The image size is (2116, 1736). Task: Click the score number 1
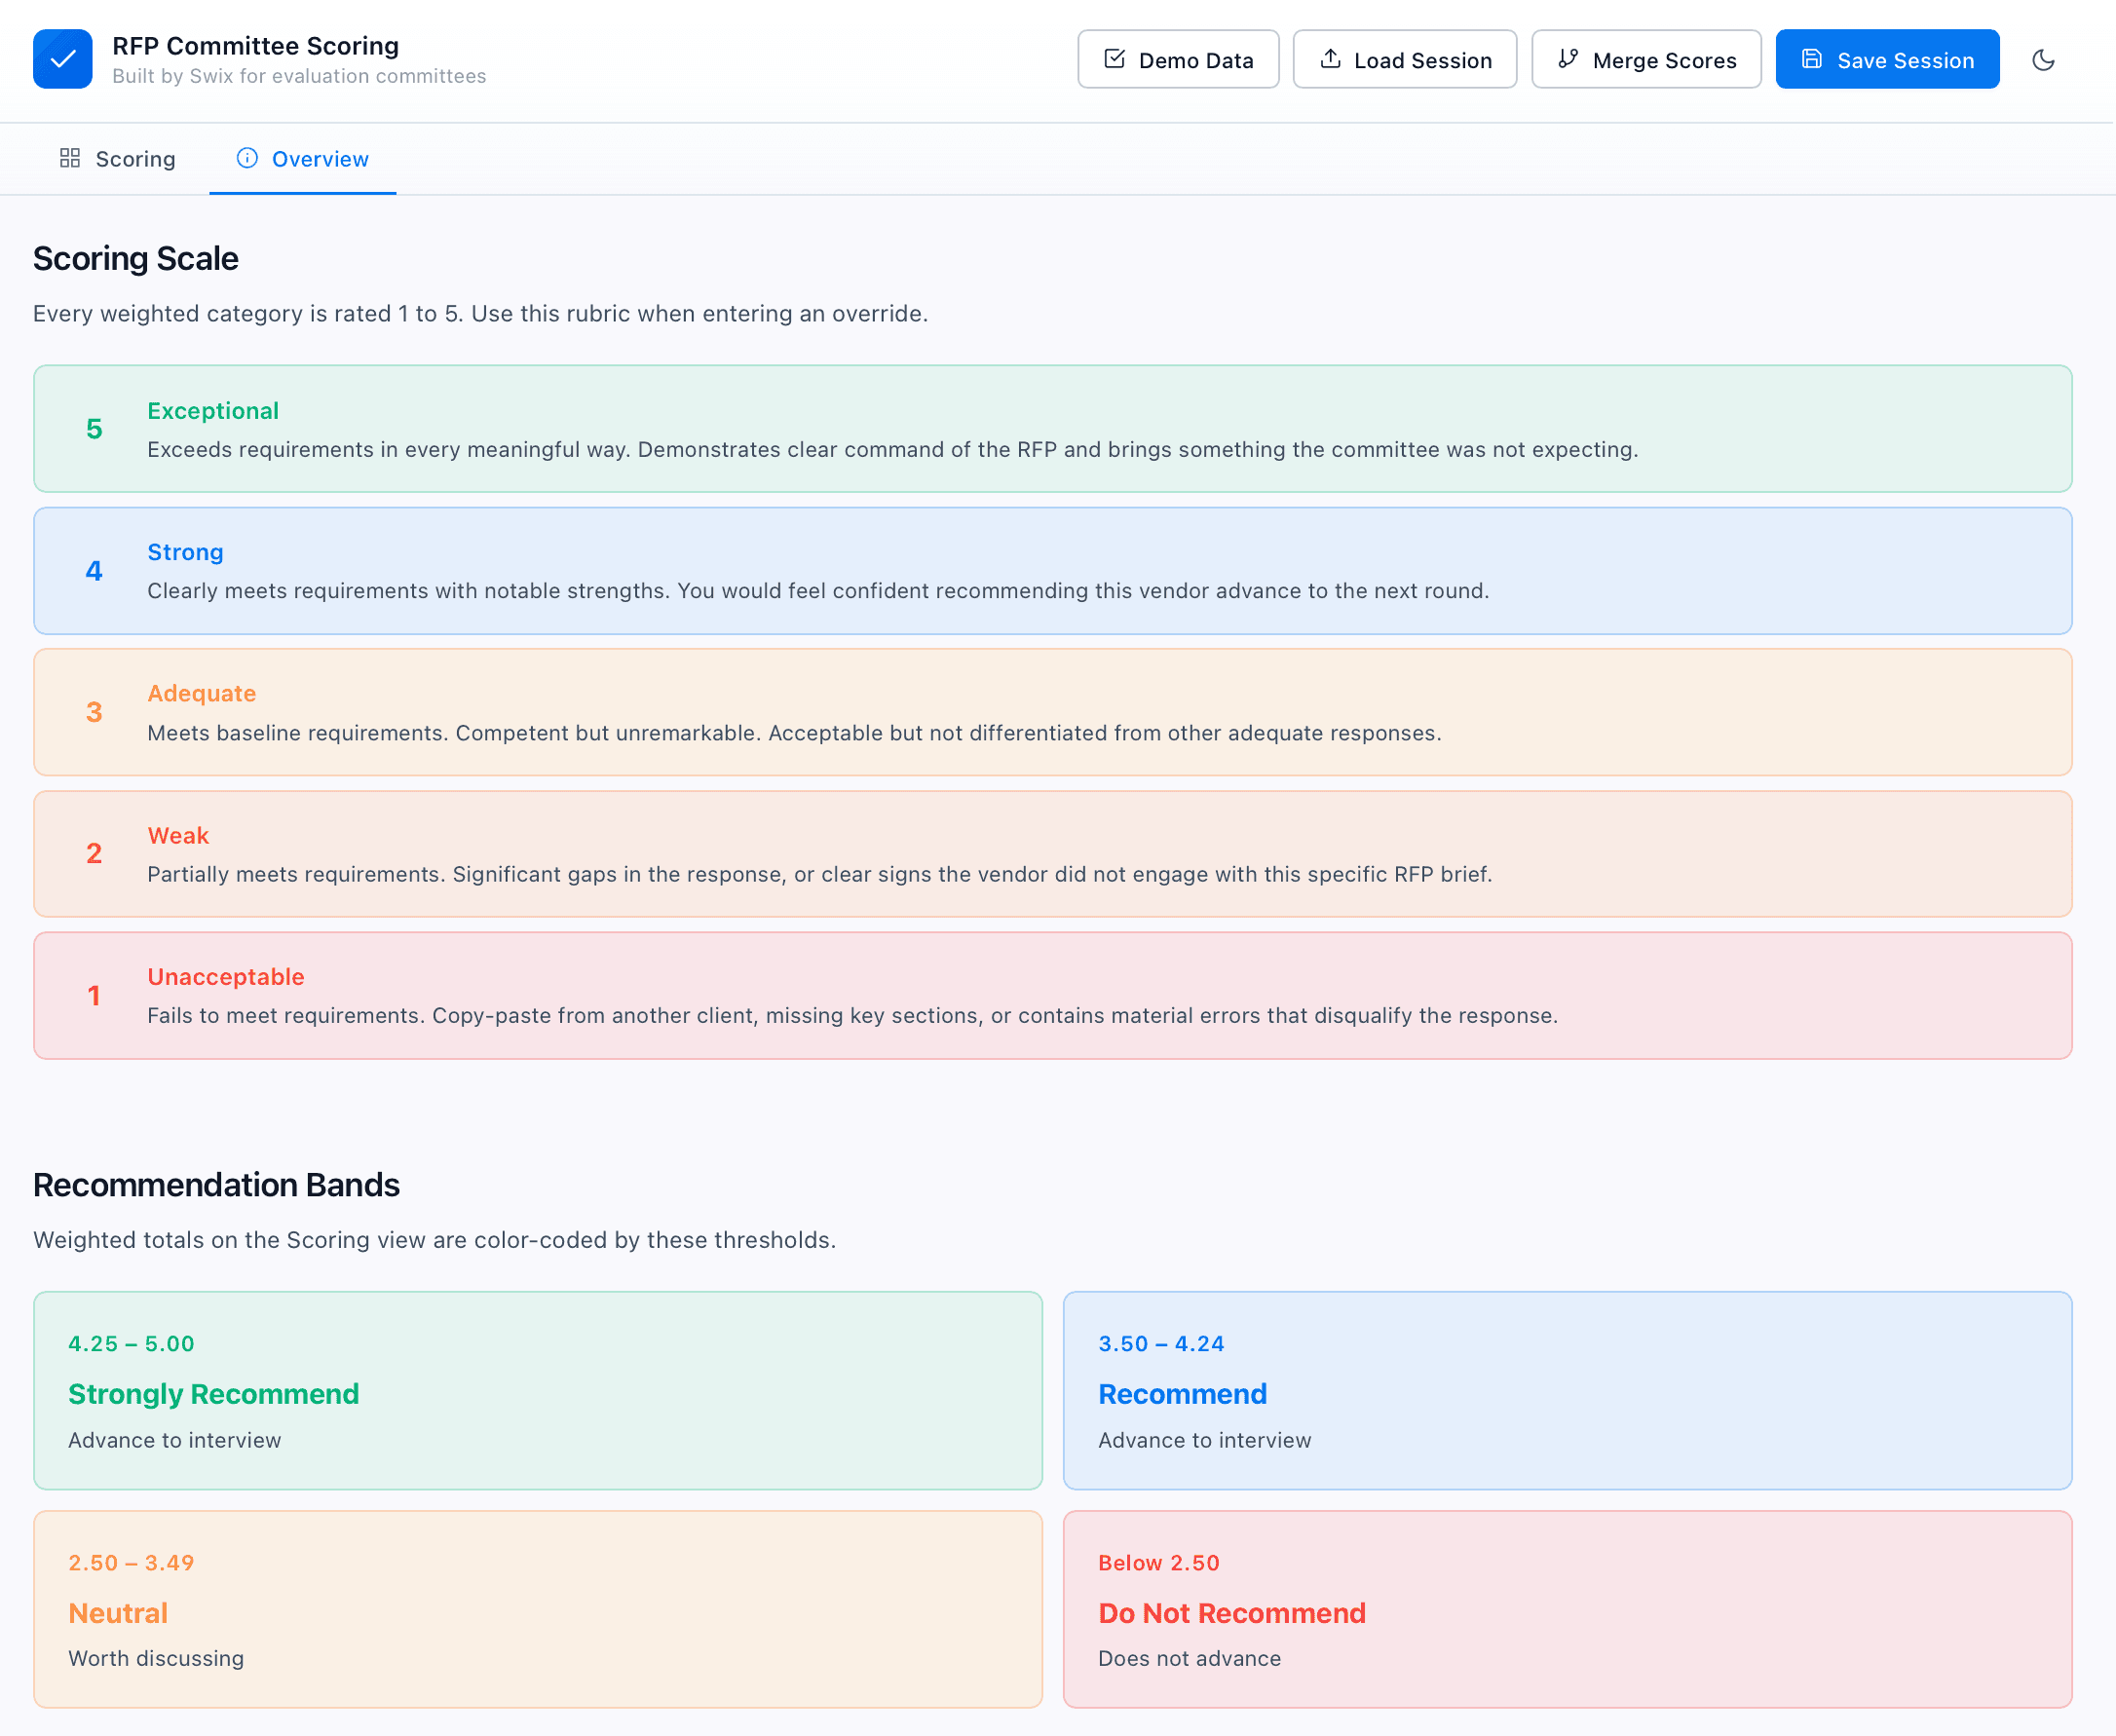(94, 995)
